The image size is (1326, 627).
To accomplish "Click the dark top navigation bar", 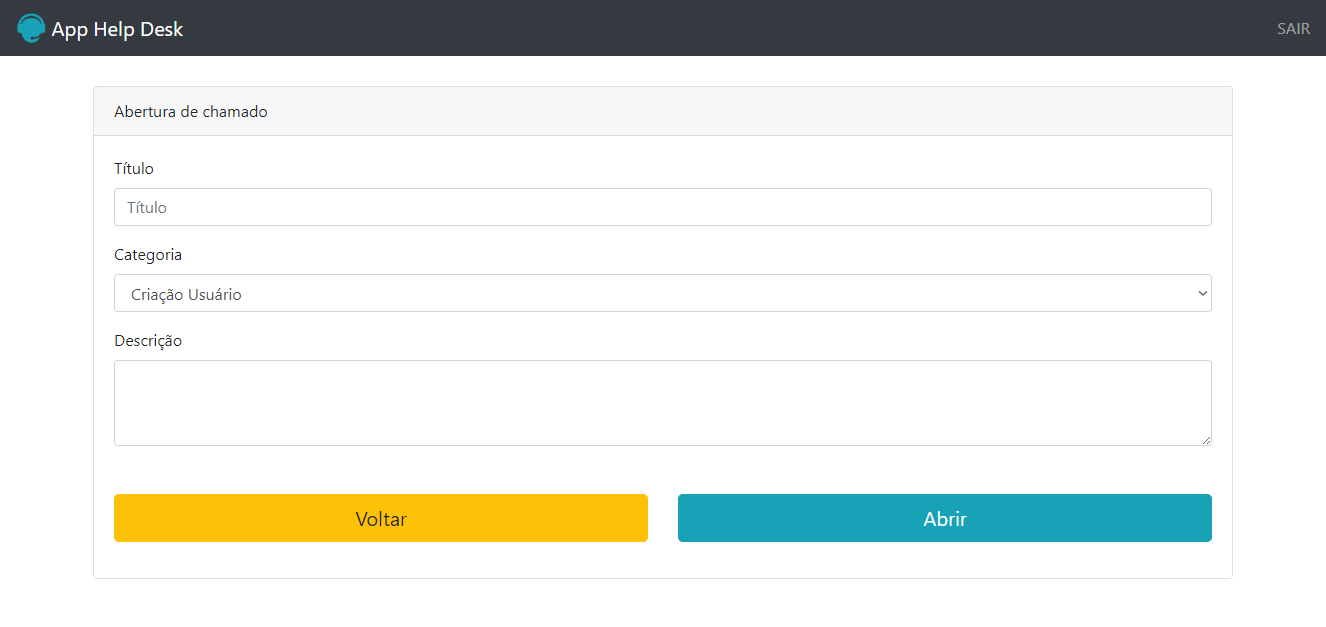I will click(700, 28).
